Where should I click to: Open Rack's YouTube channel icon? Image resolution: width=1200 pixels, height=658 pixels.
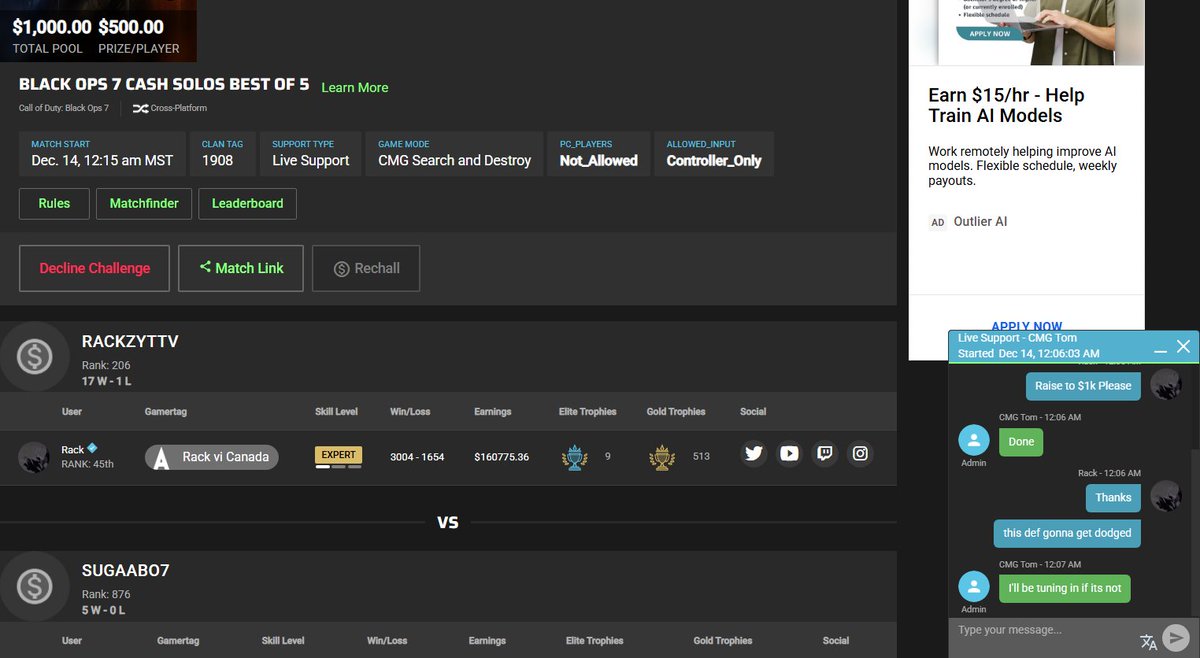(789, 454)
